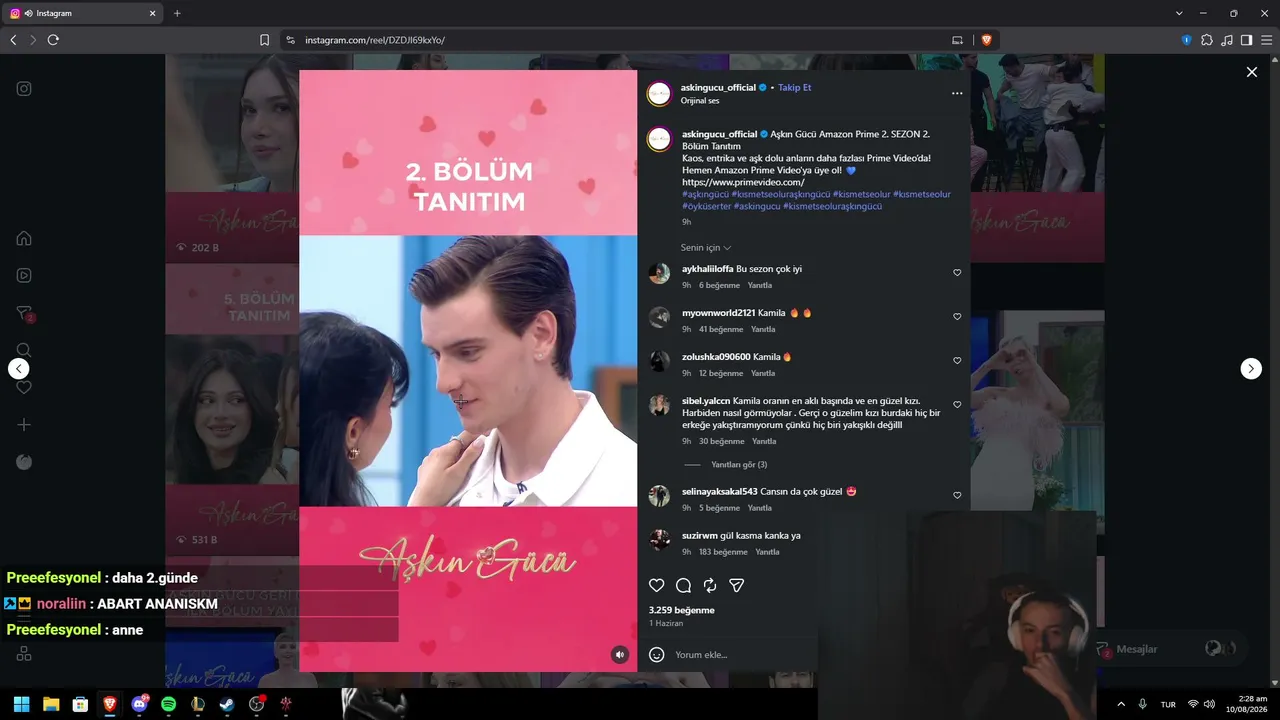Open the #öyküserter hashtag

(706, 206)
